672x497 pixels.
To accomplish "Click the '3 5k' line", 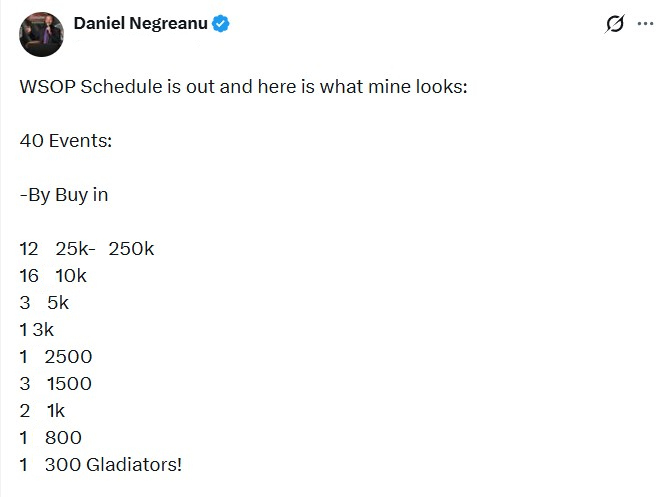I will (x=45, y=303).
